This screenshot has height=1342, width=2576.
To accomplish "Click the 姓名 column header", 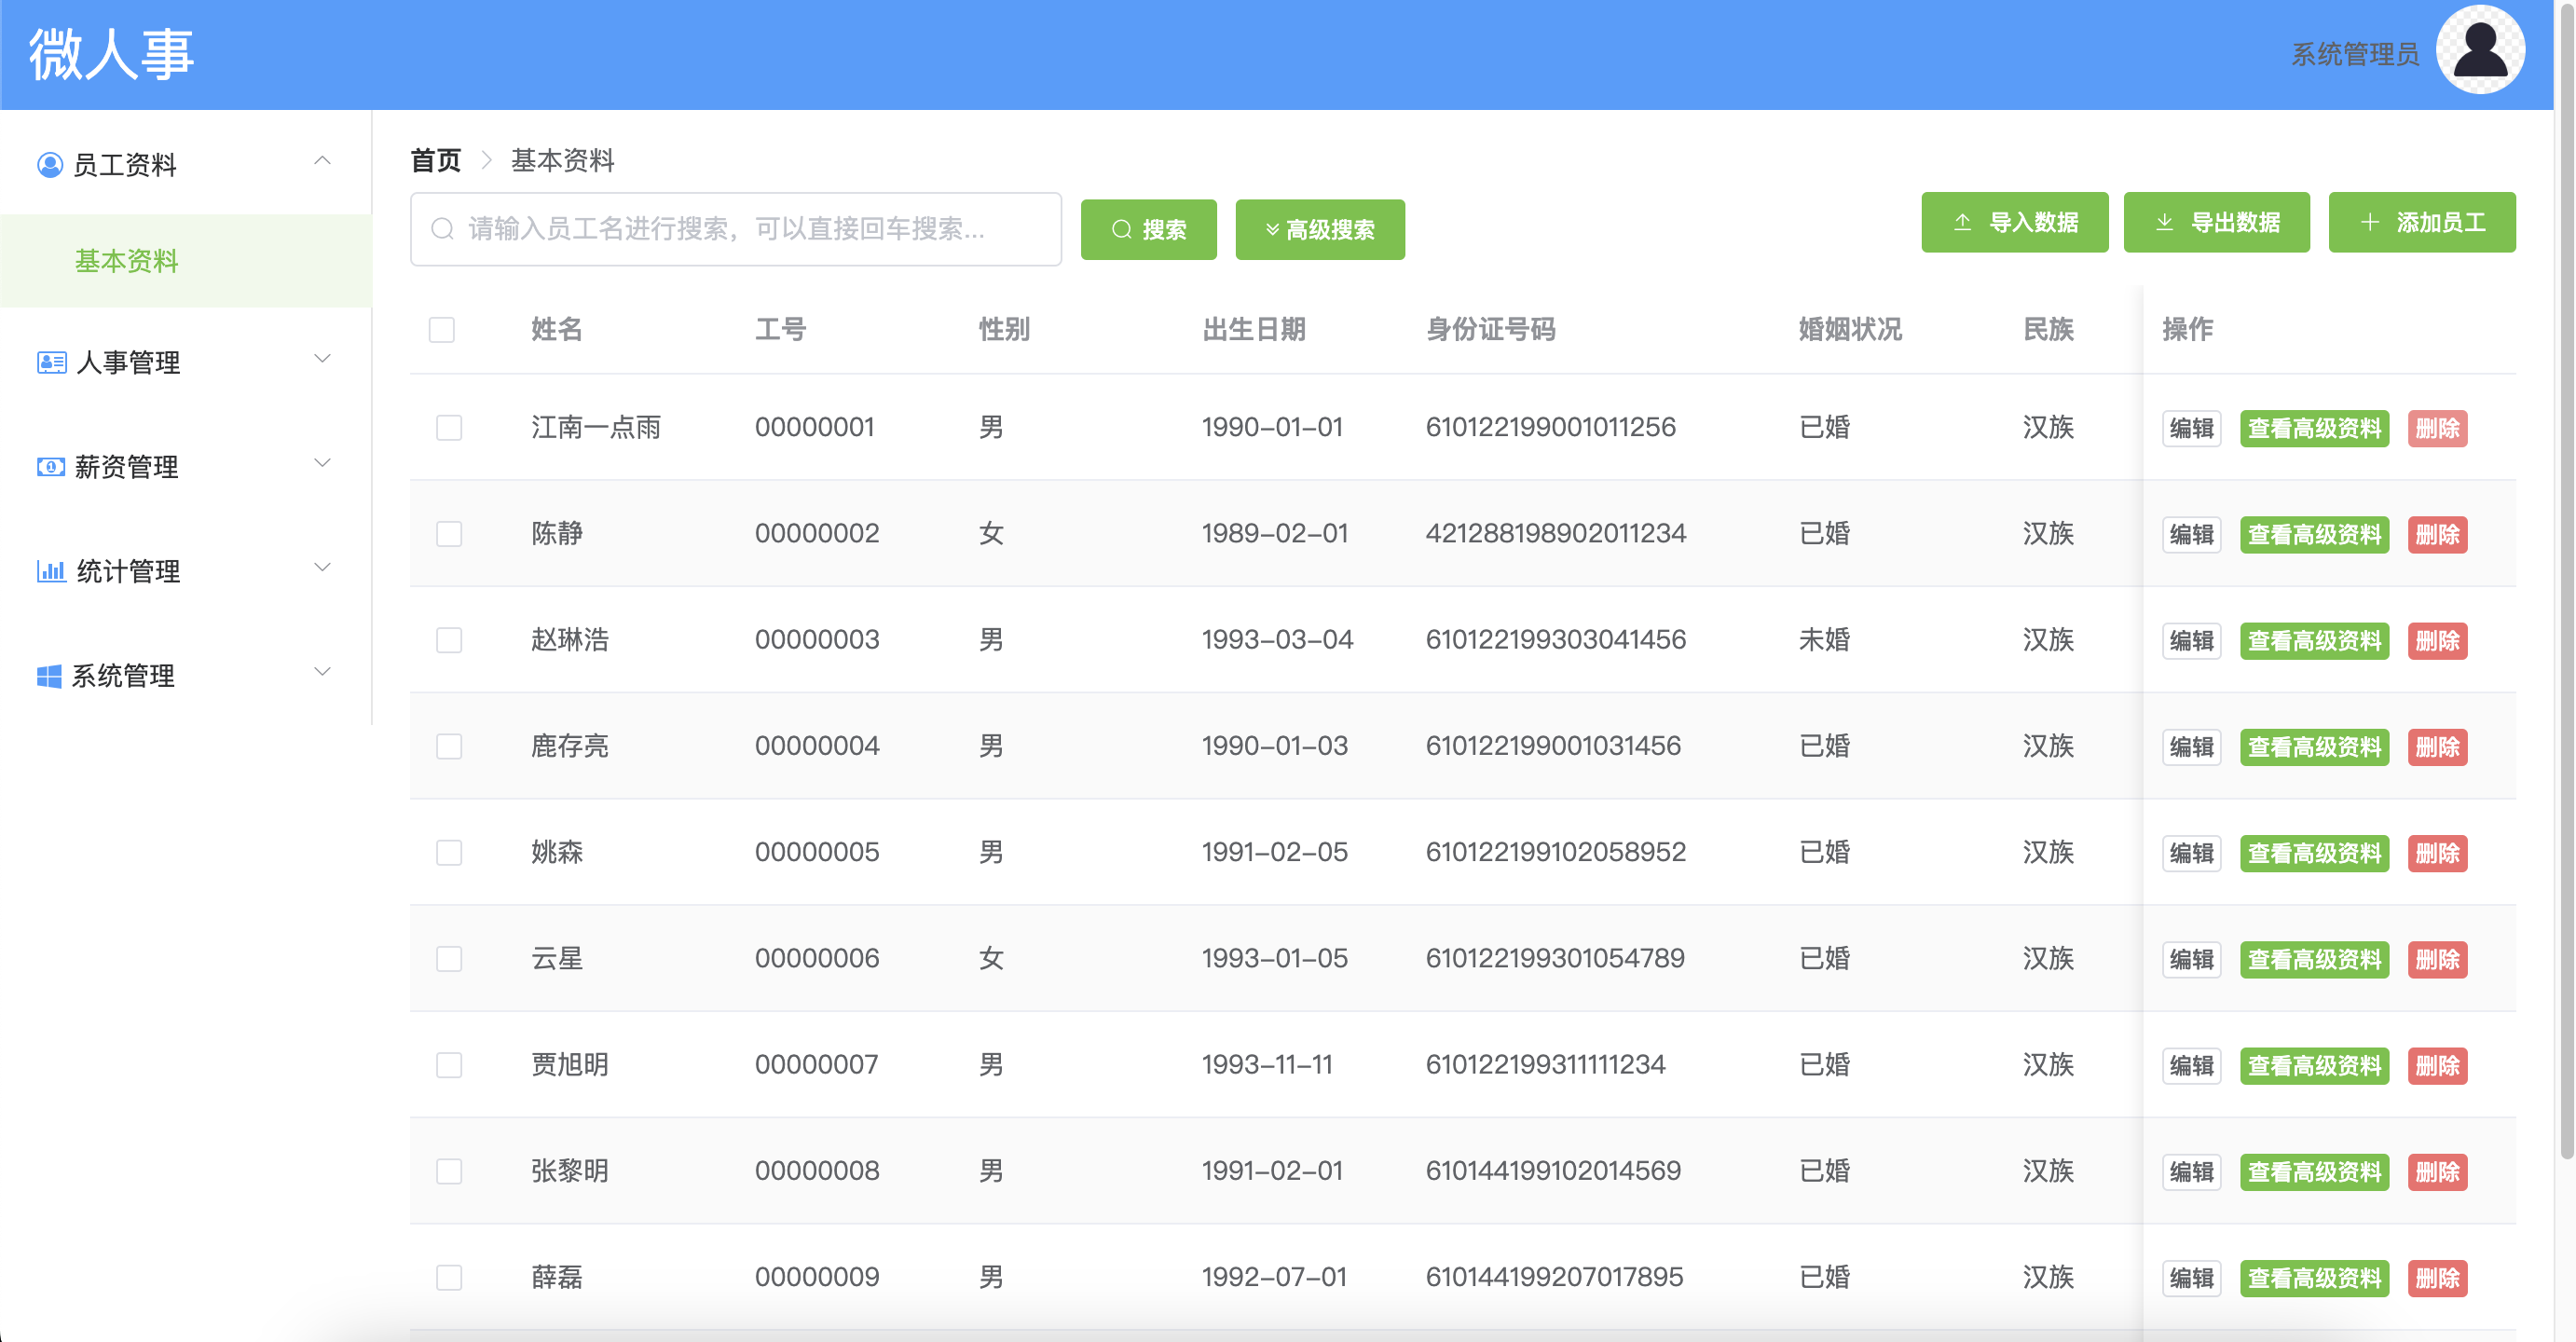I will (556, 329).
